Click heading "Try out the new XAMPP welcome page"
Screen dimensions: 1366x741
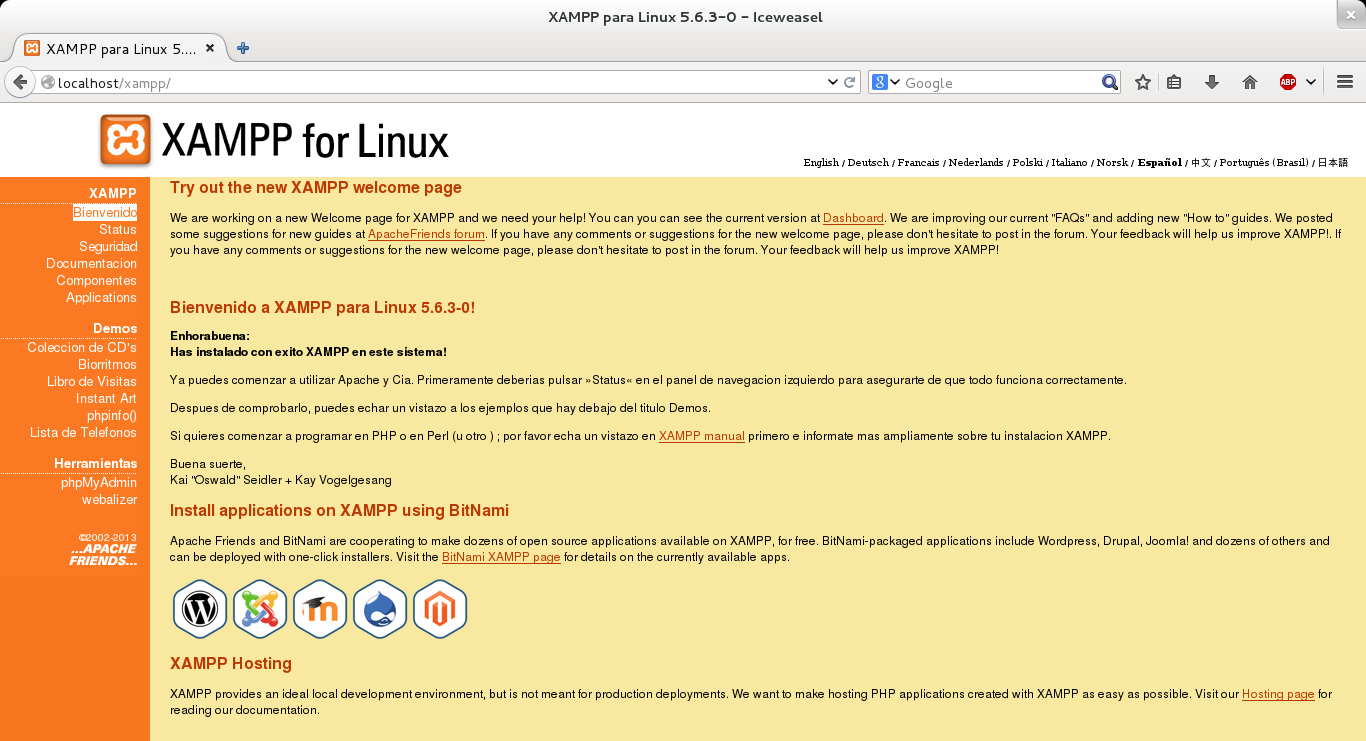316,187
